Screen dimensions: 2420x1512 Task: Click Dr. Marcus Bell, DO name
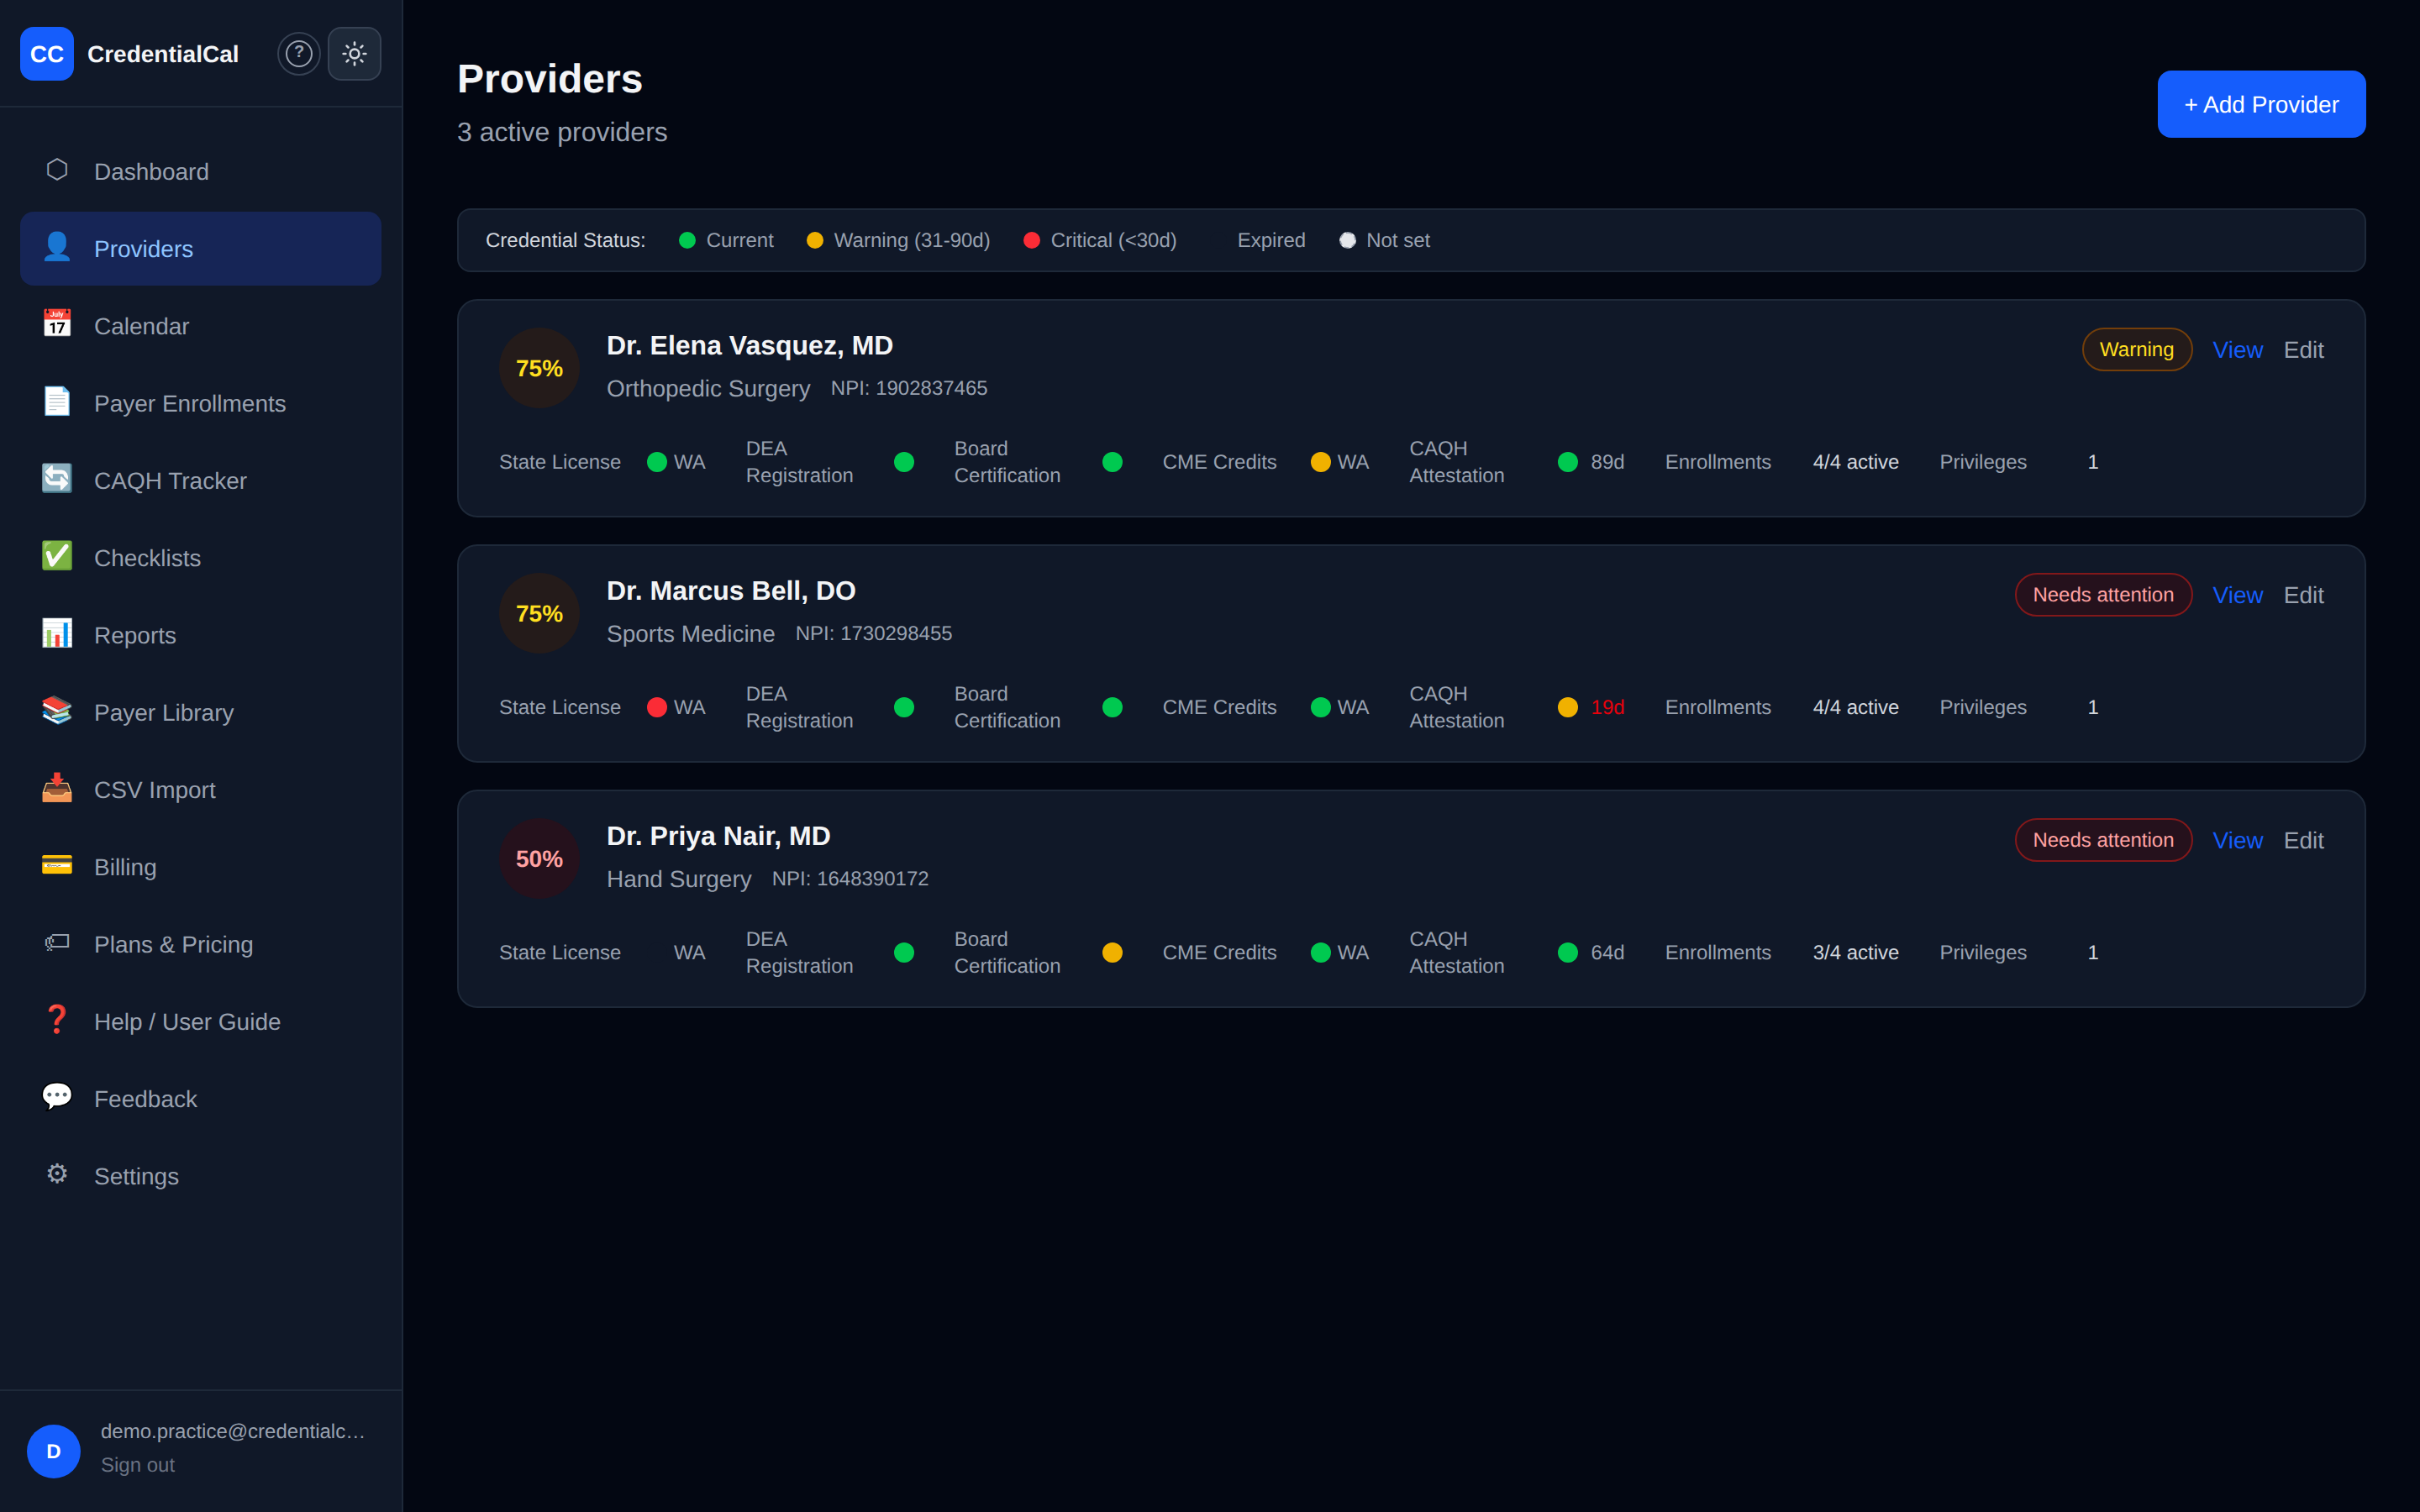(x=731, y=591)
